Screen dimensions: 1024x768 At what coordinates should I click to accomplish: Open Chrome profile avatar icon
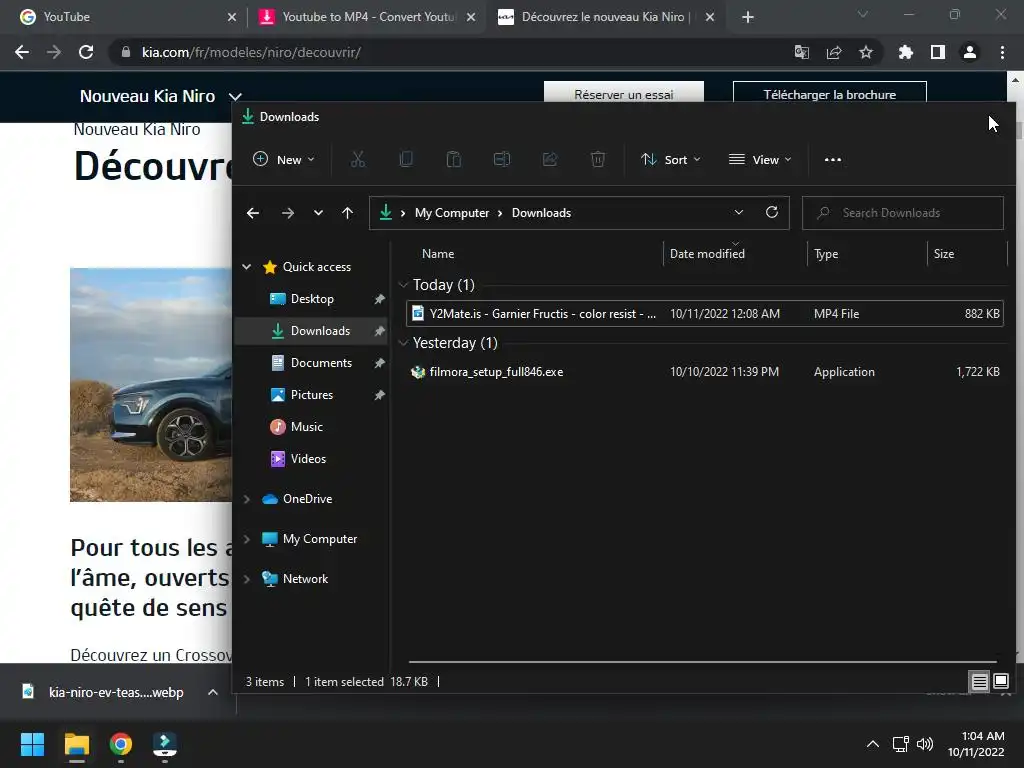pyautogui.click(x=970, y=52)
